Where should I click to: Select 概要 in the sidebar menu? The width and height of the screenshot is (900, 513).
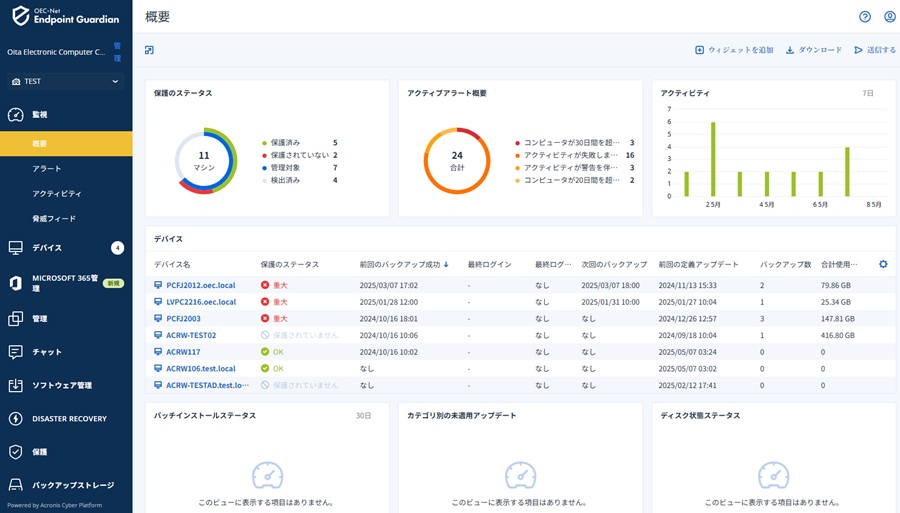coord(66,143)
